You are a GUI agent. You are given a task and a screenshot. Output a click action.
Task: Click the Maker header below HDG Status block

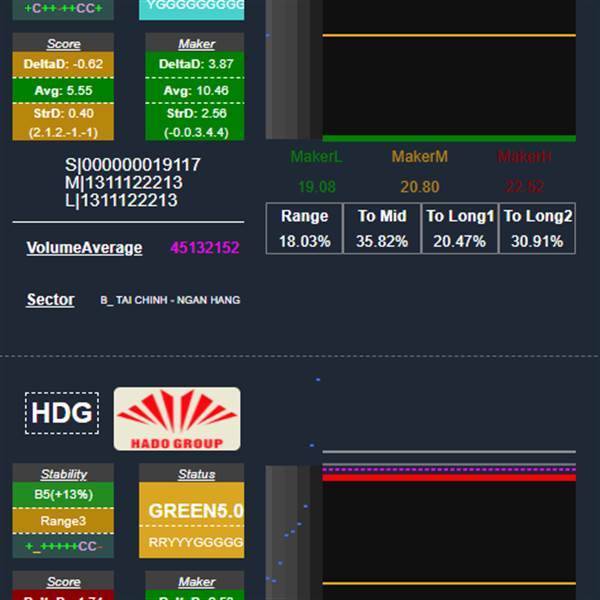coord(196,582)
